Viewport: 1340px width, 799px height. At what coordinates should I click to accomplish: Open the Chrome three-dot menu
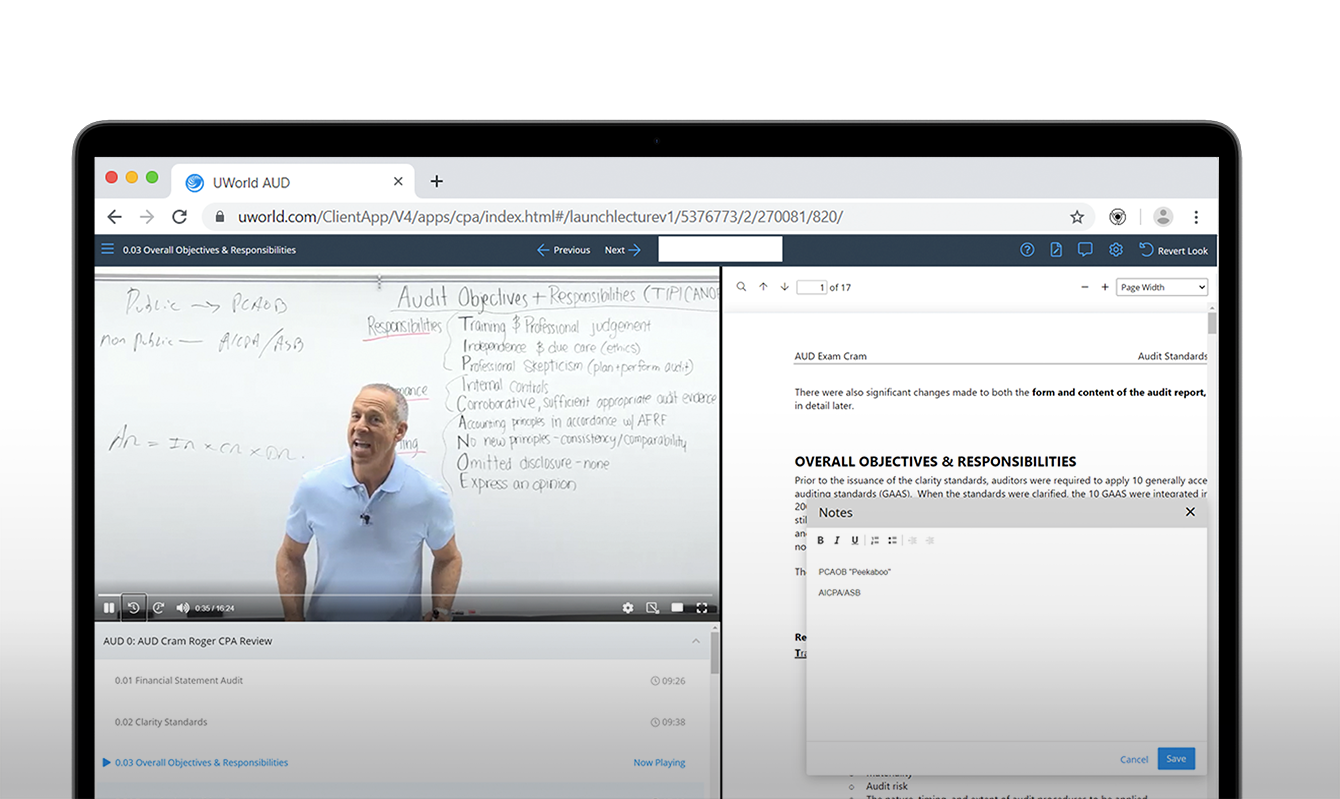[1196, 217]
